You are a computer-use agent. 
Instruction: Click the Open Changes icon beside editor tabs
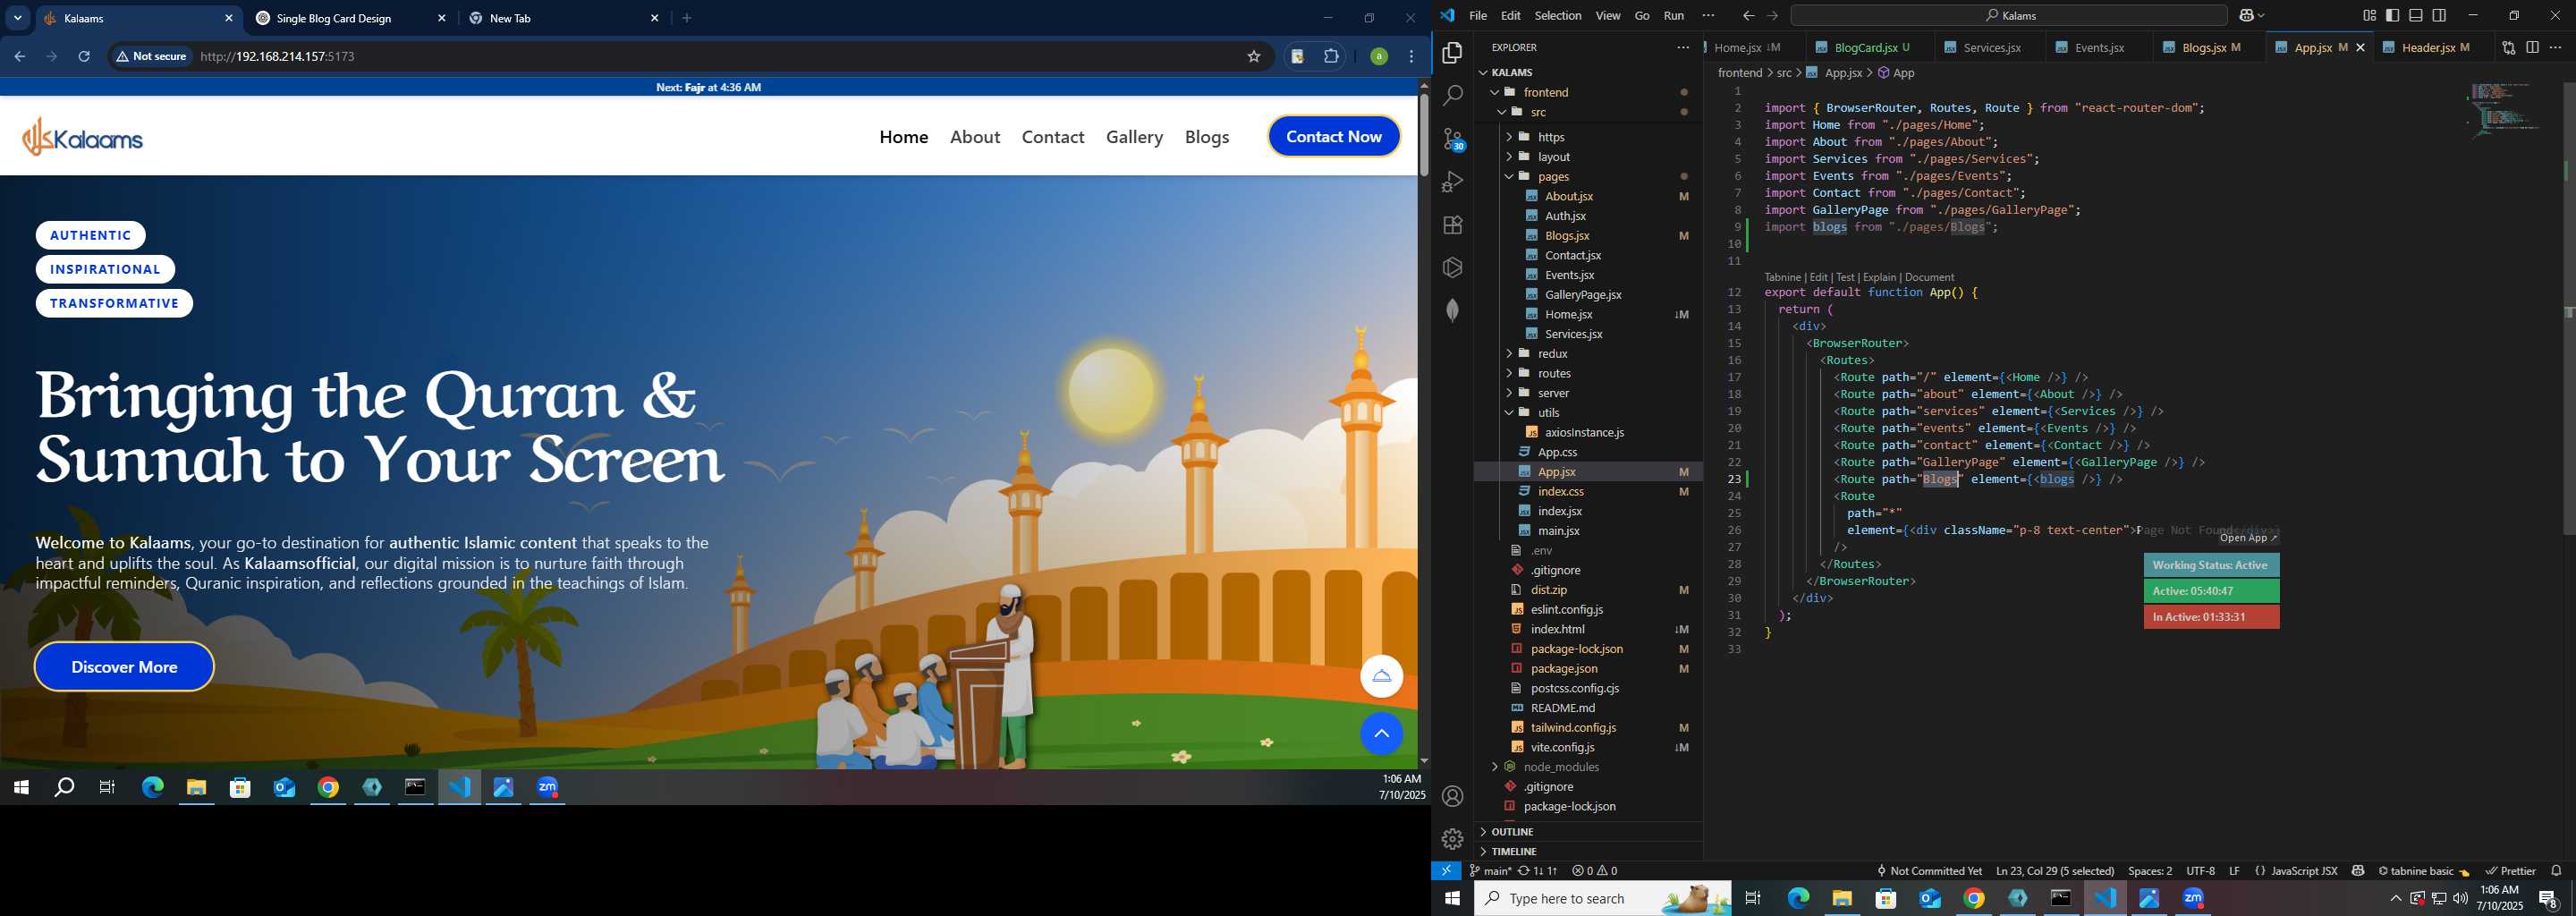pos(2508,47)
